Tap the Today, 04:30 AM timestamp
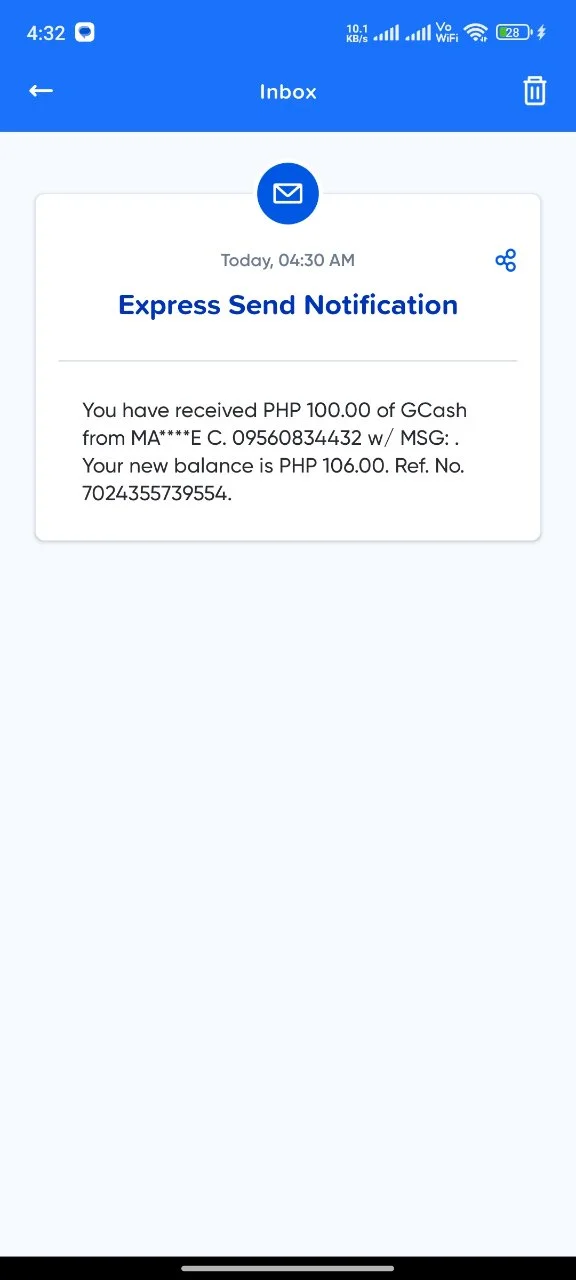 coord(288,261)
